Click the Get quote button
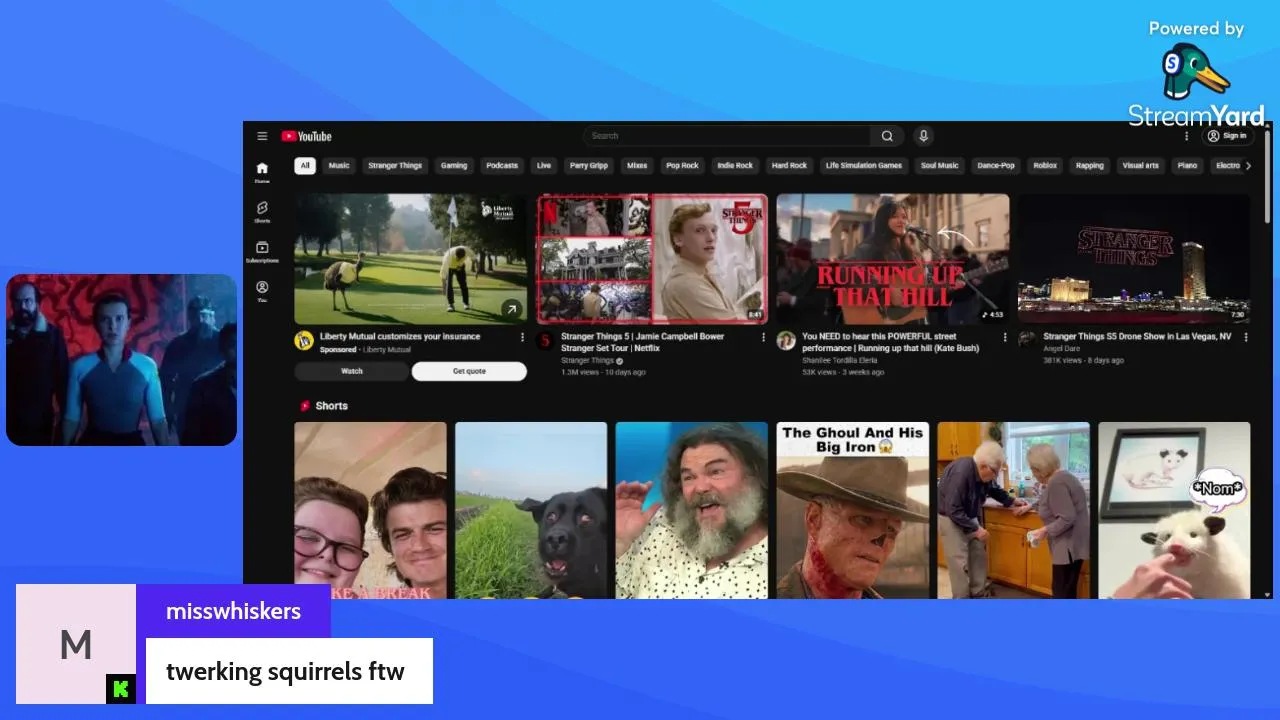Screen dimensions: 1280x720 [x=469, y=371]
